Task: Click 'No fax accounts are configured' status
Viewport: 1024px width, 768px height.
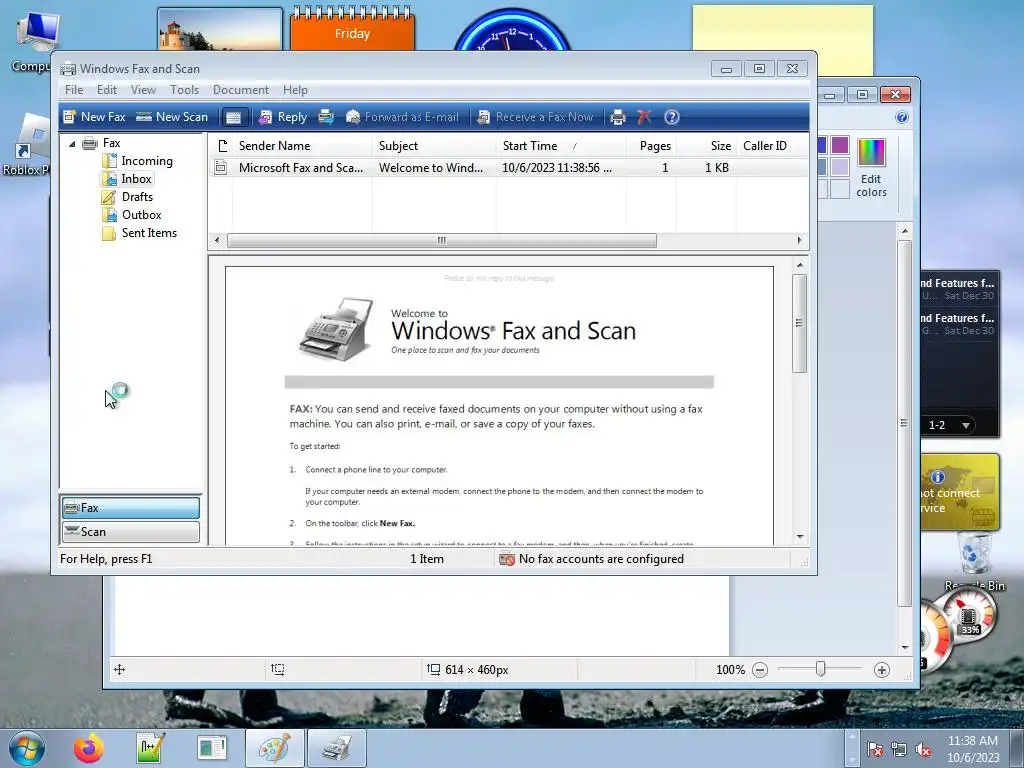Action: (x=601, y=559)
